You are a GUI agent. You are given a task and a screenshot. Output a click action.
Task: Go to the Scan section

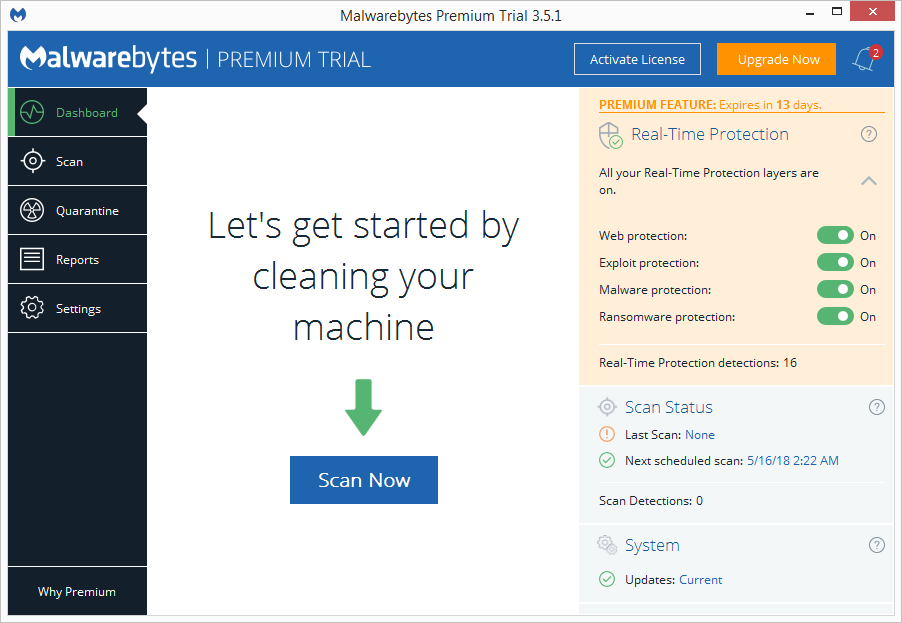pos(78,161)
